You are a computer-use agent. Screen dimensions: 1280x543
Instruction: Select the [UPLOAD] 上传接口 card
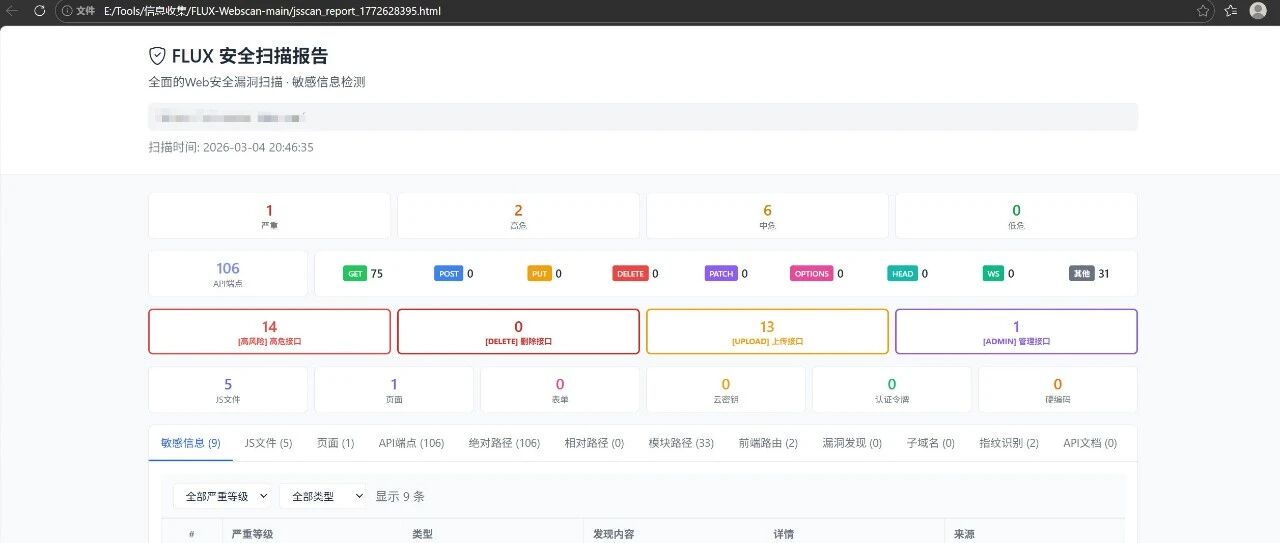coord(767,332)
